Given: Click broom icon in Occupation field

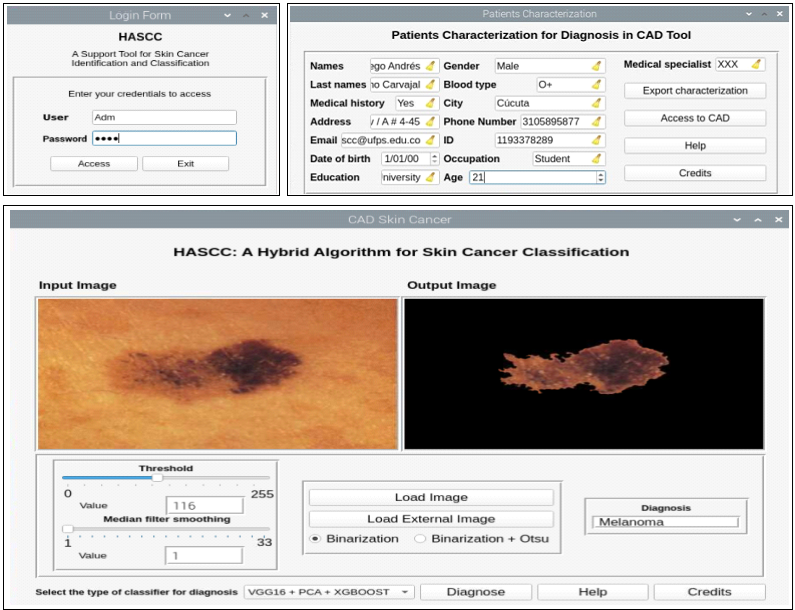Looking at the screenshot, I should pos(597,159).
